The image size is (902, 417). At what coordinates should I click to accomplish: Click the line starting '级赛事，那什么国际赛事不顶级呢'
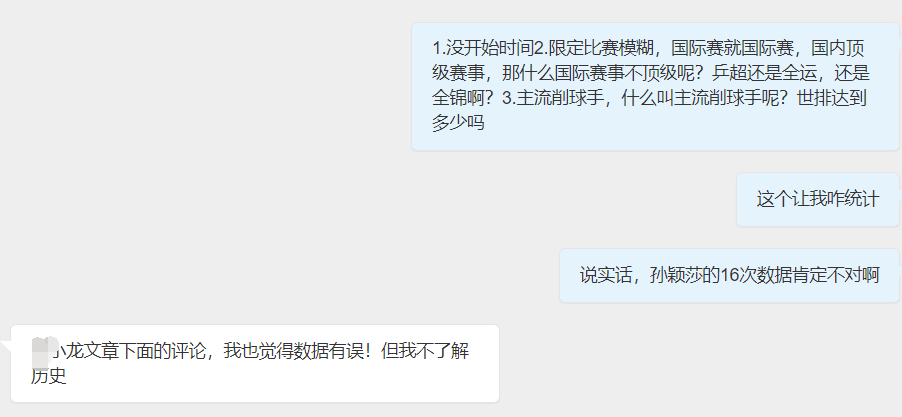tap(651, 74)
